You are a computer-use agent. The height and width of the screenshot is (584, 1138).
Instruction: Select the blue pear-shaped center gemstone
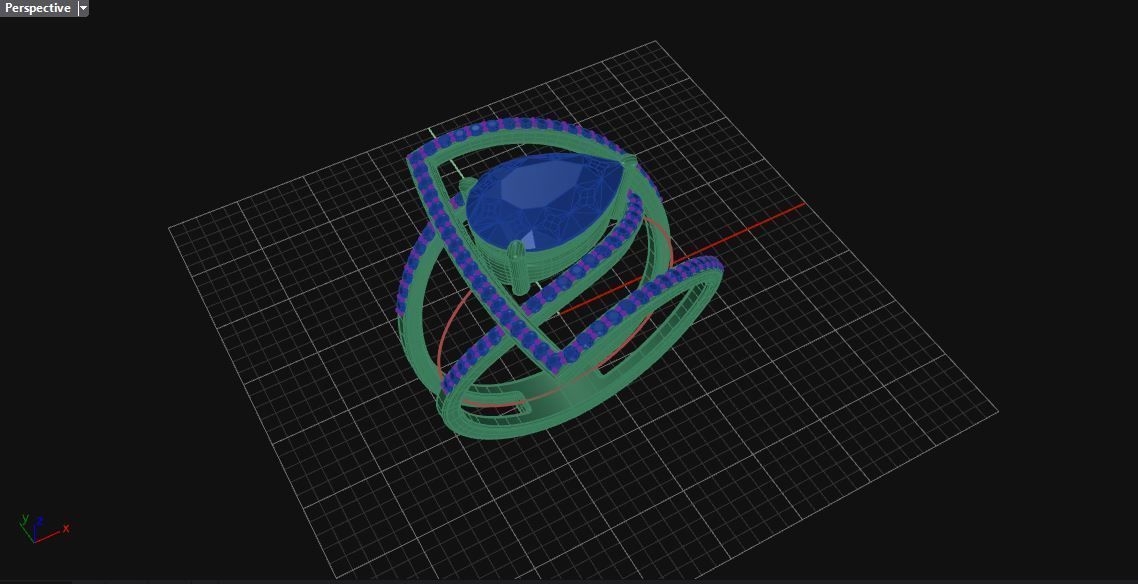pyautogui.click(x=544, y=202)
